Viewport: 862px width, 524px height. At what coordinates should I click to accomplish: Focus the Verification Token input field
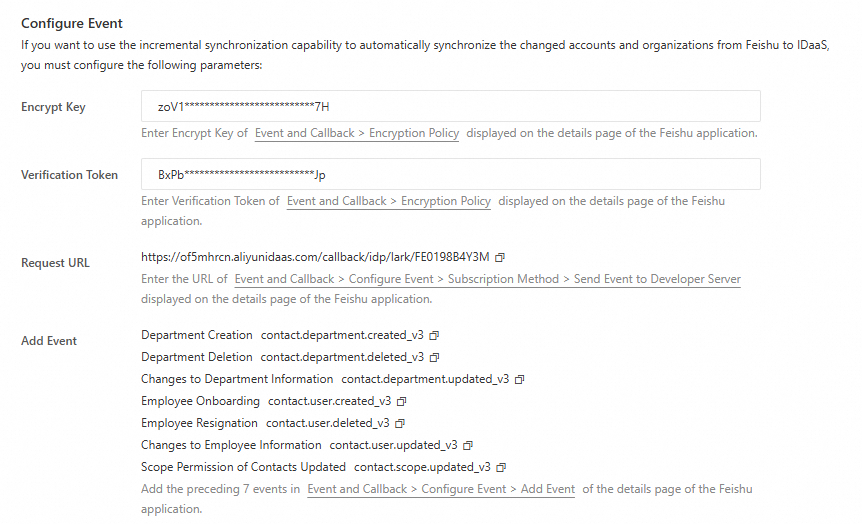pos(450,174)
